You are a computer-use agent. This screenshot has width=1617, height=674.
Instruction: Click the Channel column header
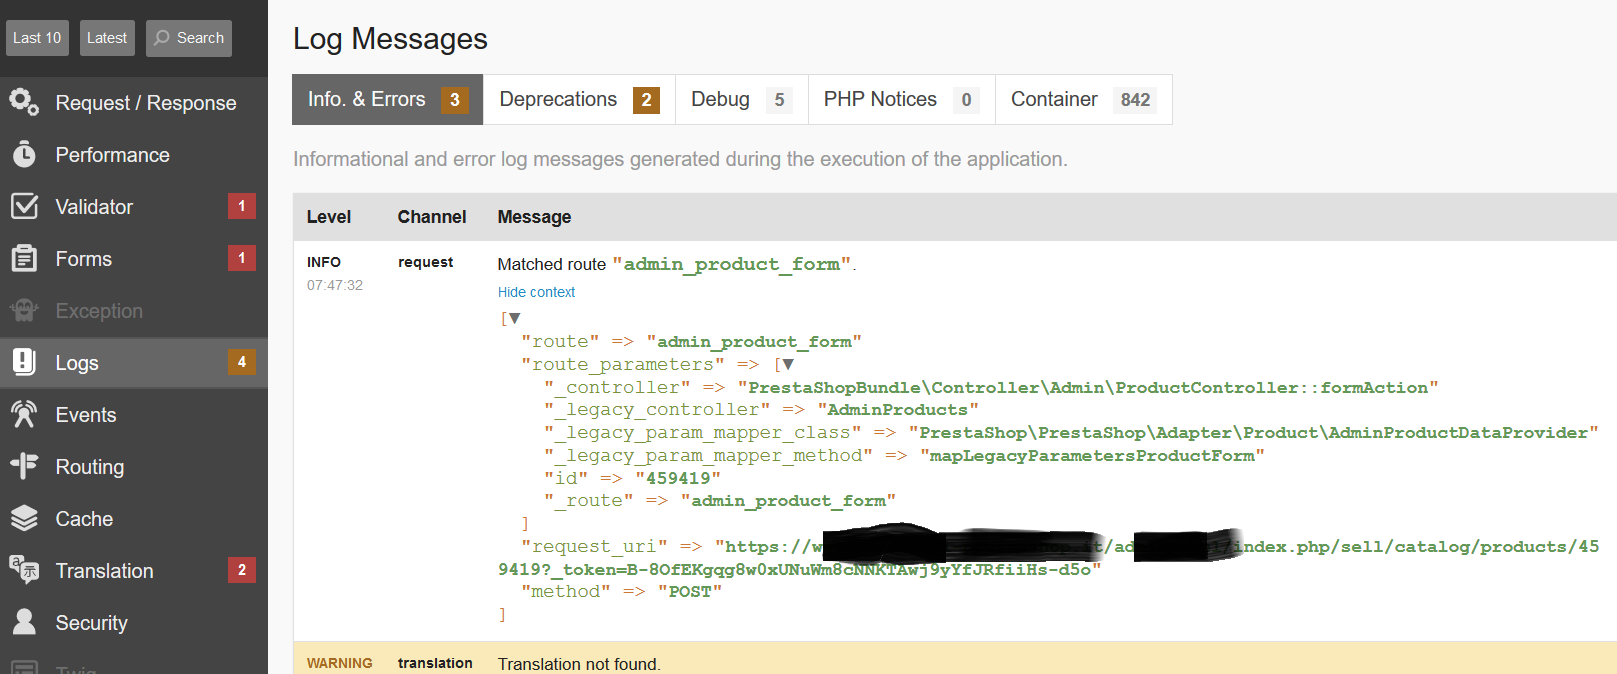click(x=431, y=217)
